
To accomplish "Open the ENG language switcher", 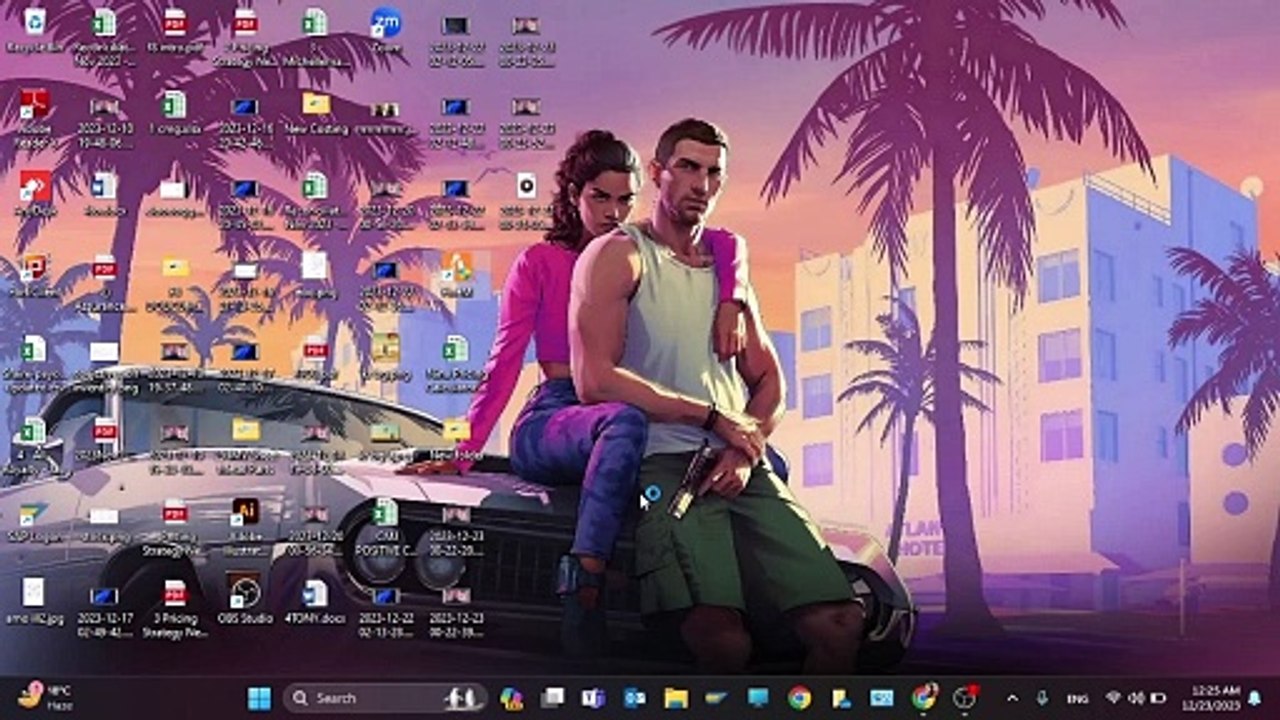I will coord(1078,698).
